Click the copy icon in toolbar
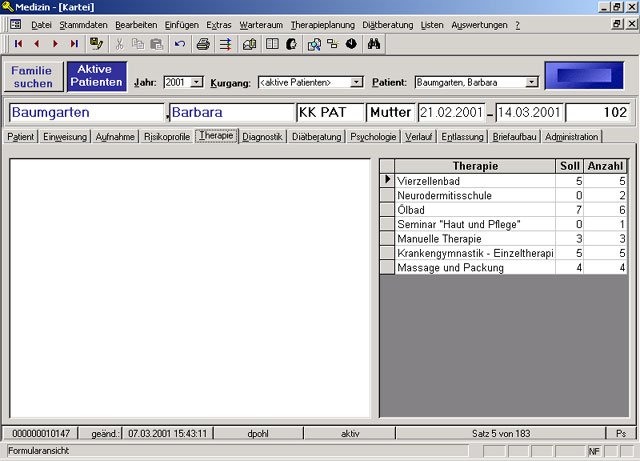The height and width of the screenshot is (461, 640). tap(138, 44)
